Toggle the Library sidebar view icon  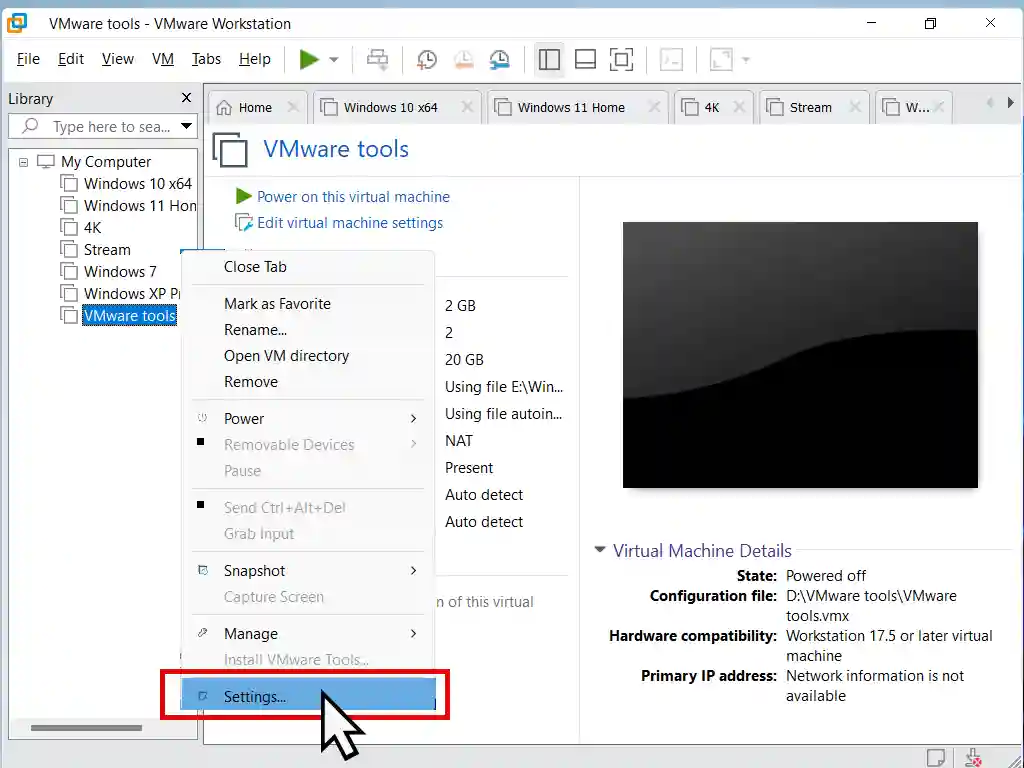coord(549,59)
